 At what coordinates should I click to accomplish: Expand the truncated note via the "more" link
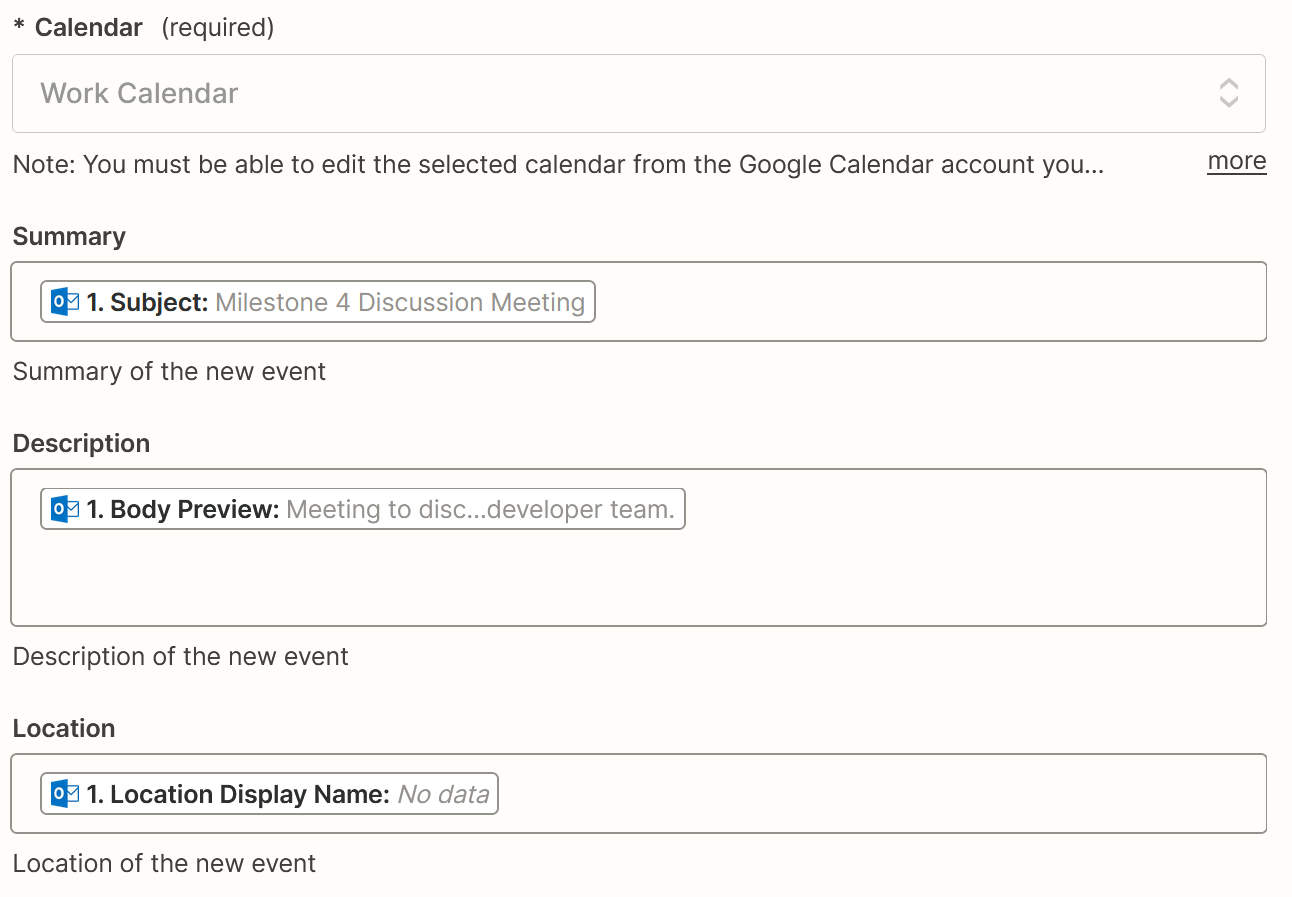pos(1236,161)
